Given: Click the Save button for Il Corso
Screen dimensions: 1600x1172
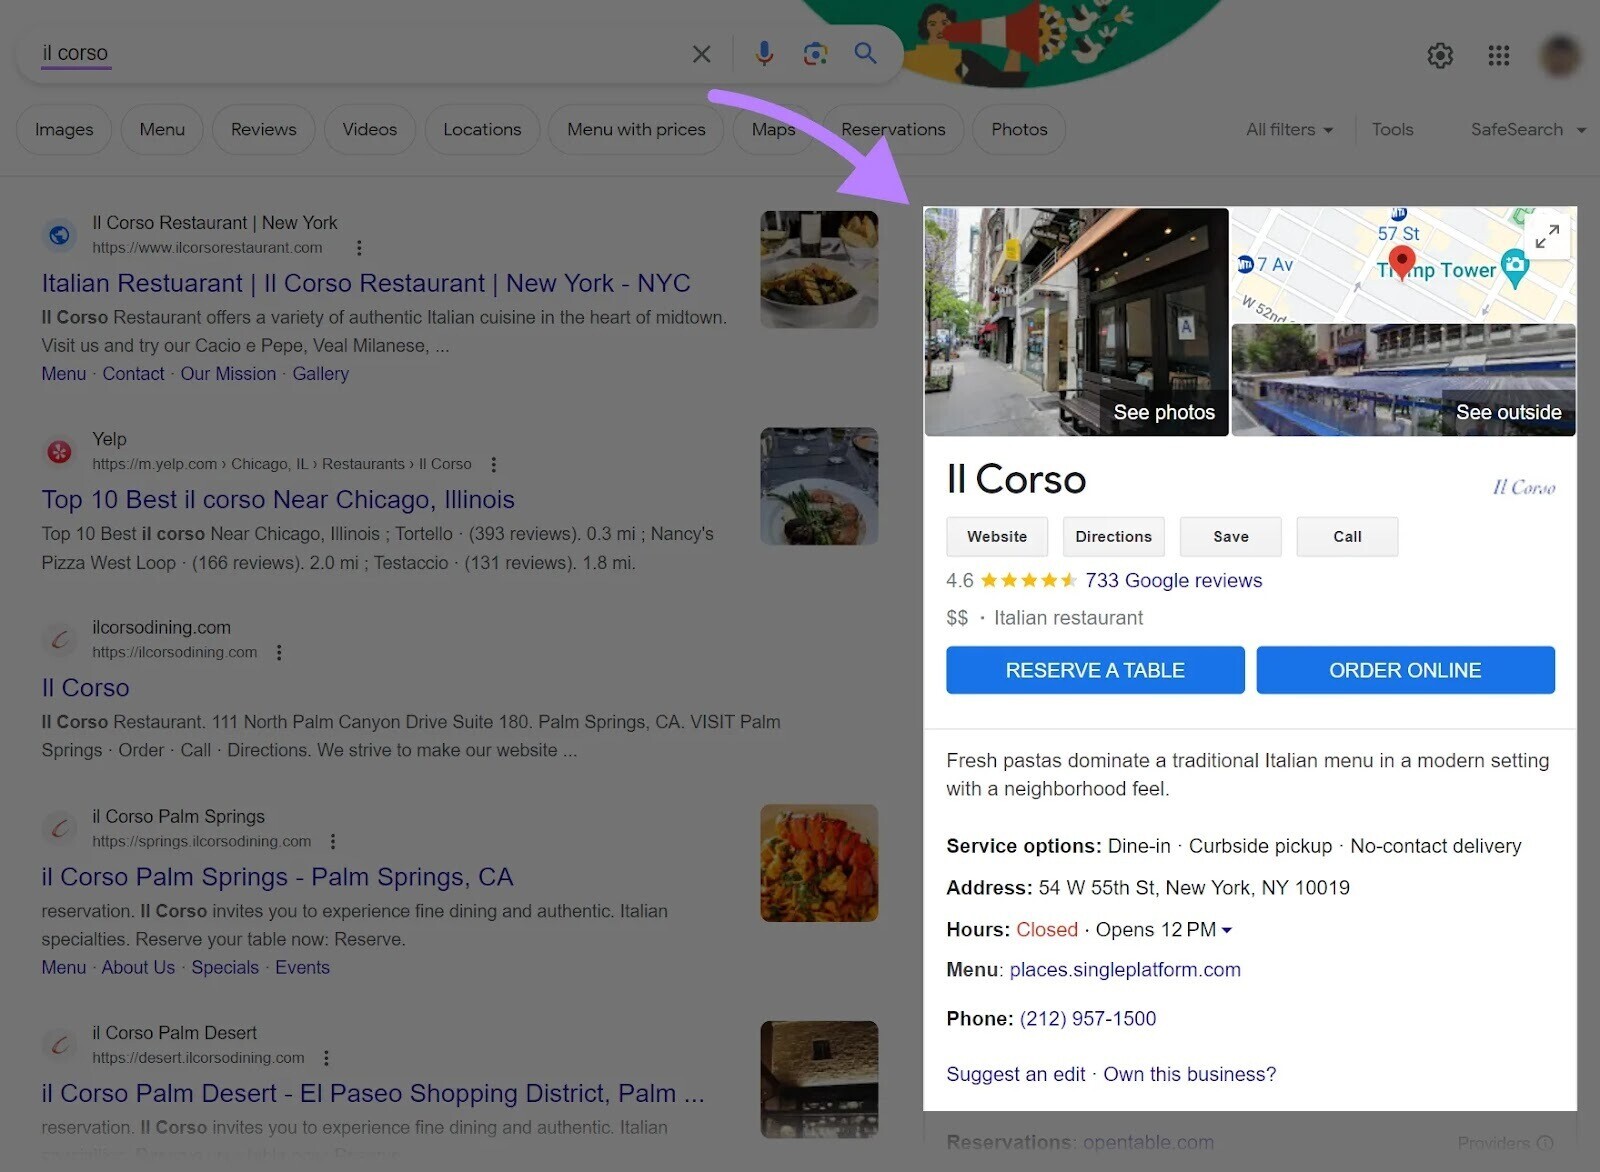Looking at the screenshot, I should 1230,537.
